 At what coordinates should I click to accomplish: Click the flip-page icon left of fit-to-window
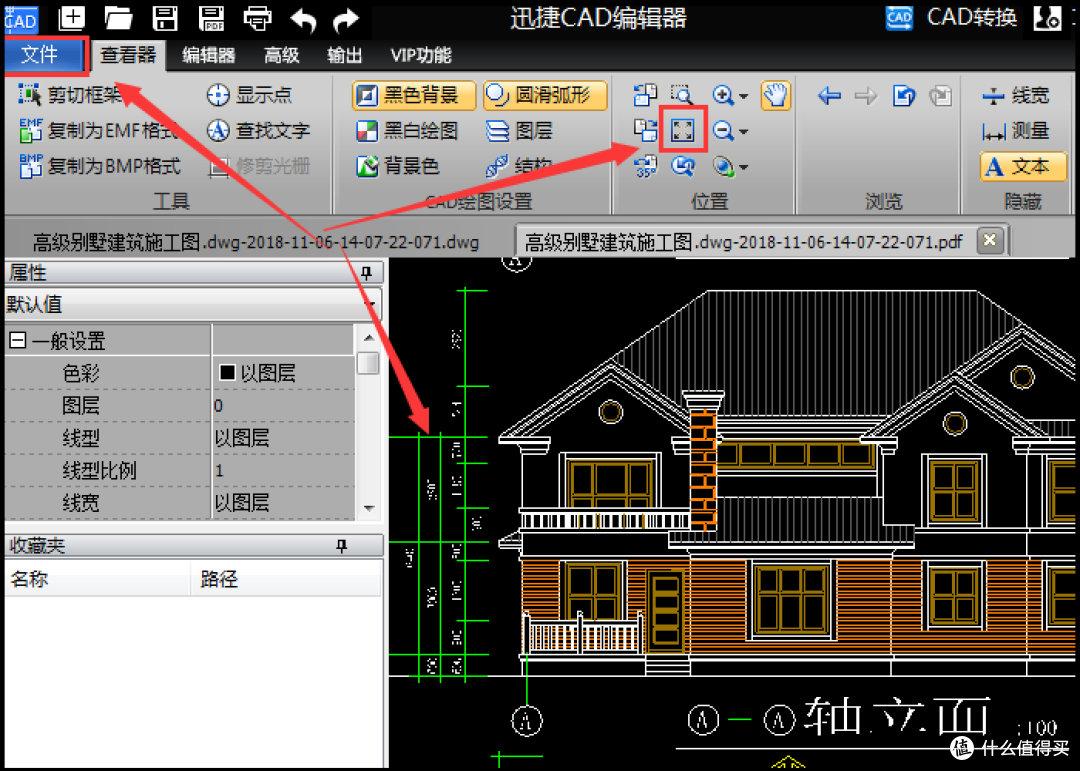tap(645, 130)
